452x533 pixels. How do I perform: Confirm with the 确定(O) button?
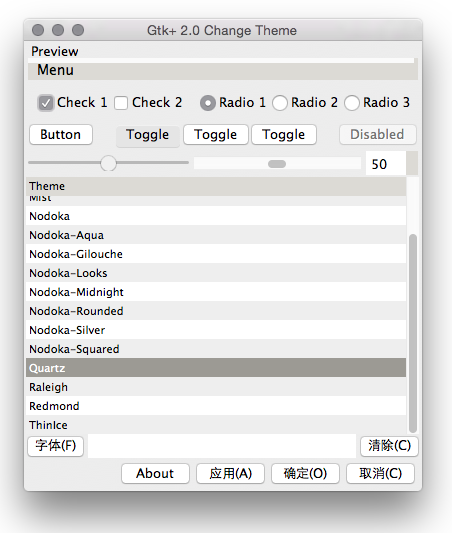pyautogui.click(x=306, y=474)
